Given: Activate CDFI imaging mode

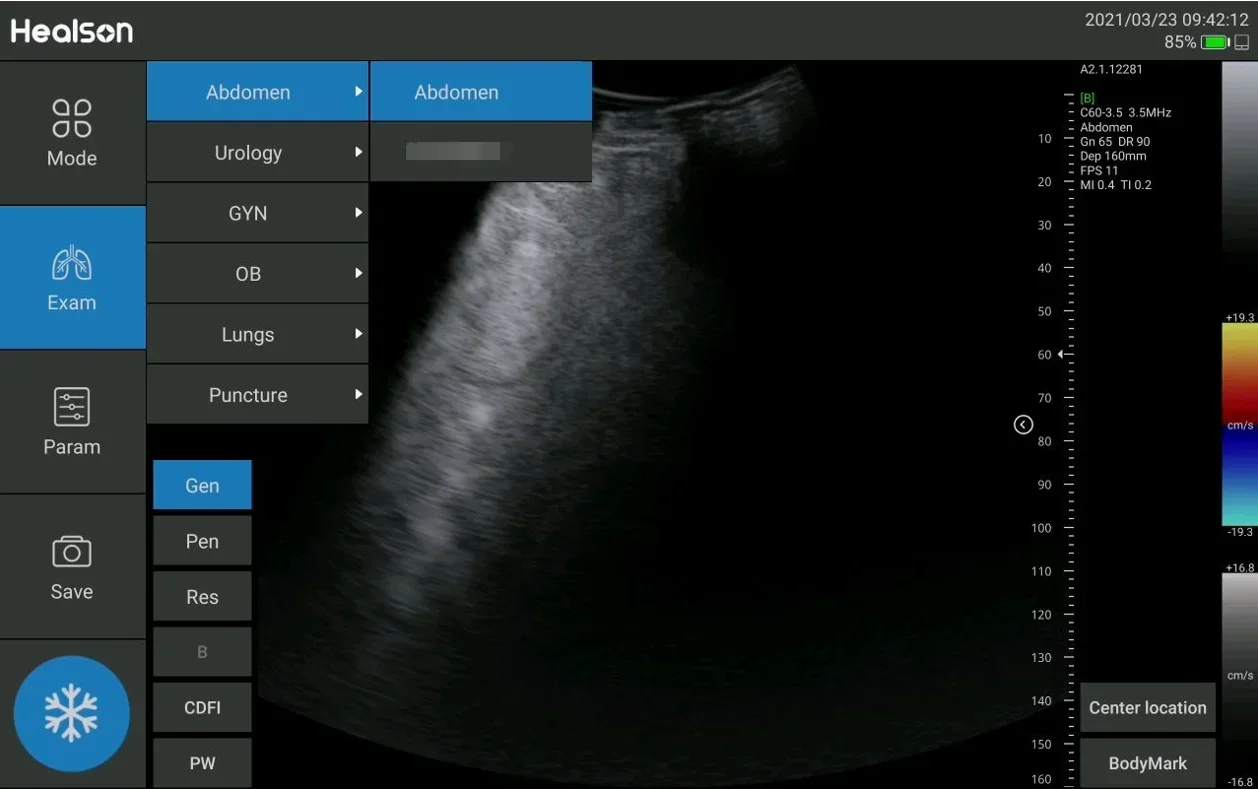Looking at the screenshot, I should coord(202,708).
